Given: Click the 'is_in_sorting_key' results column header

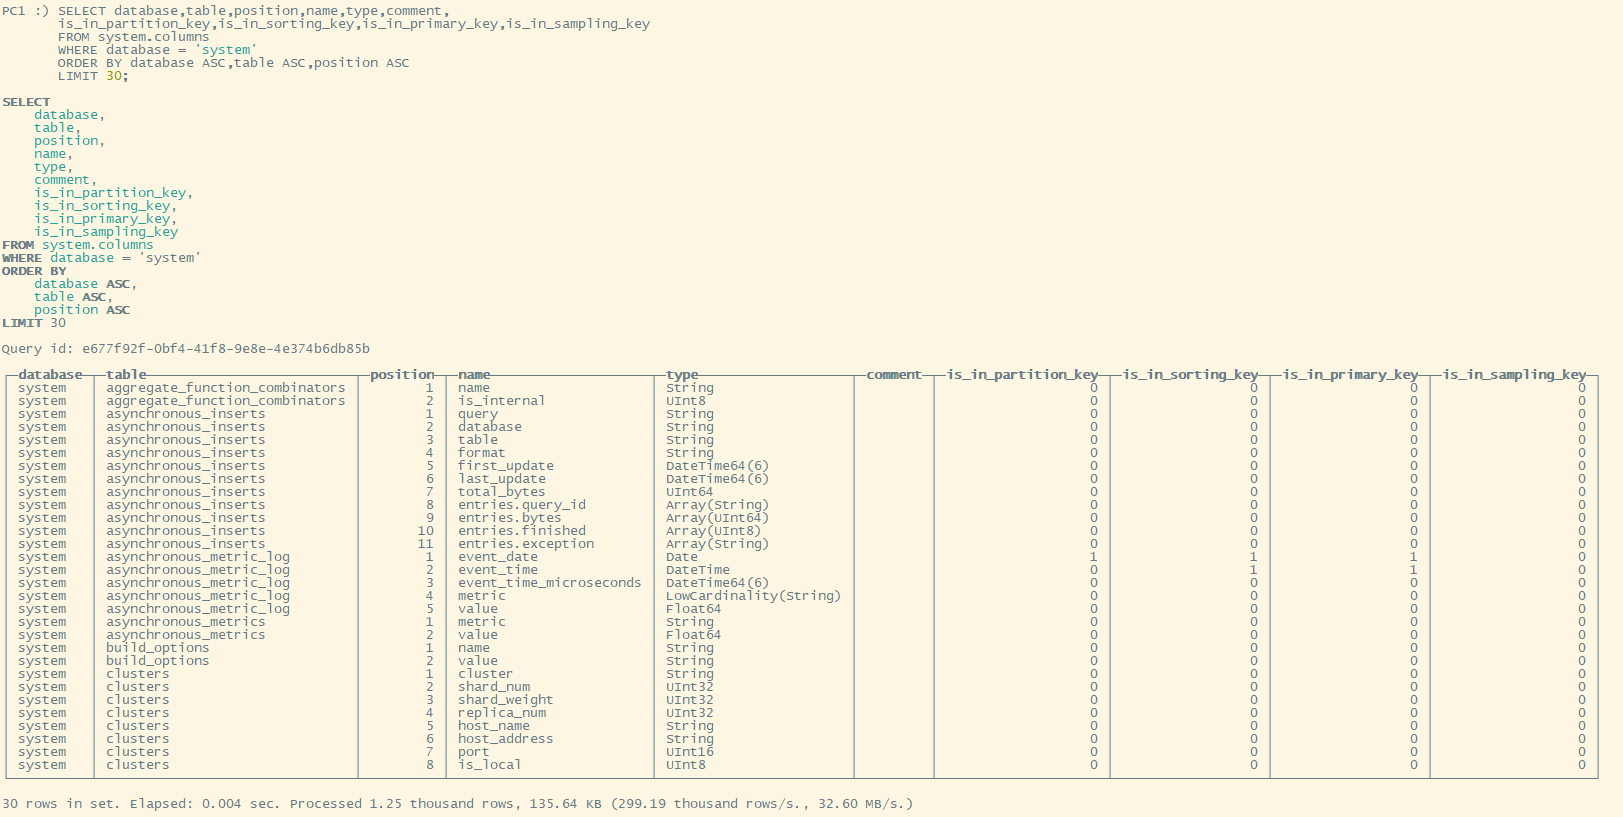Looking at the screenshot, I should click(1190, 375).
